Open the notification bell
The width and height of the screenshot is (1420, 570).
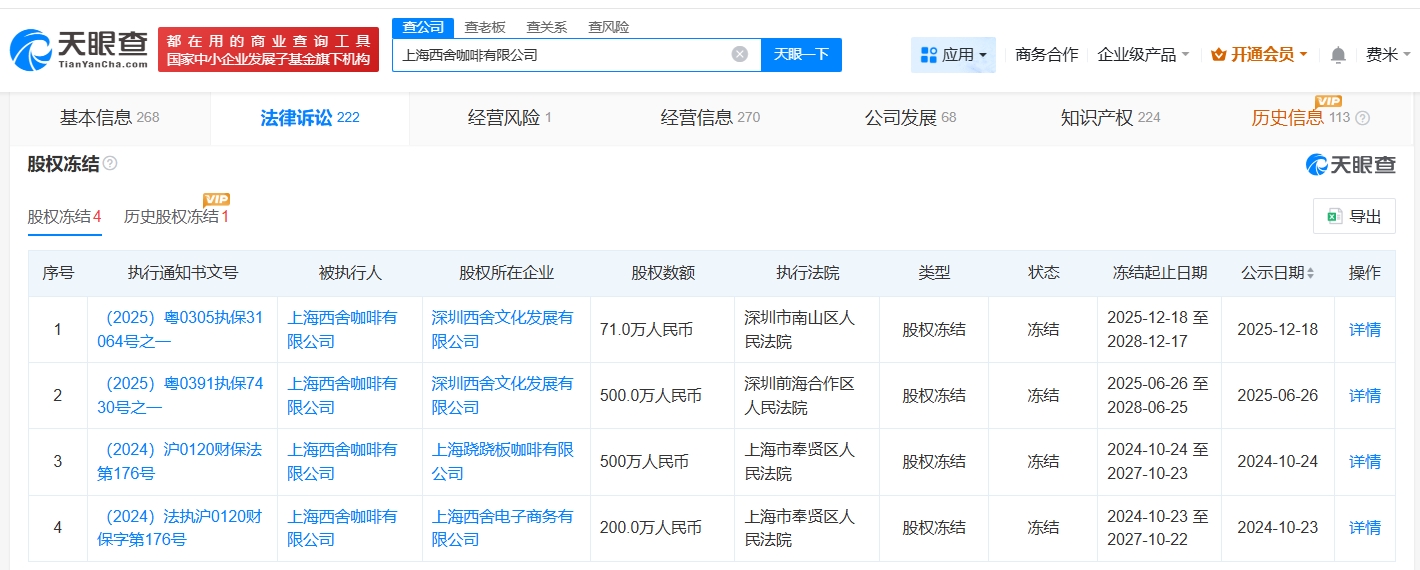click(1338, 55)
